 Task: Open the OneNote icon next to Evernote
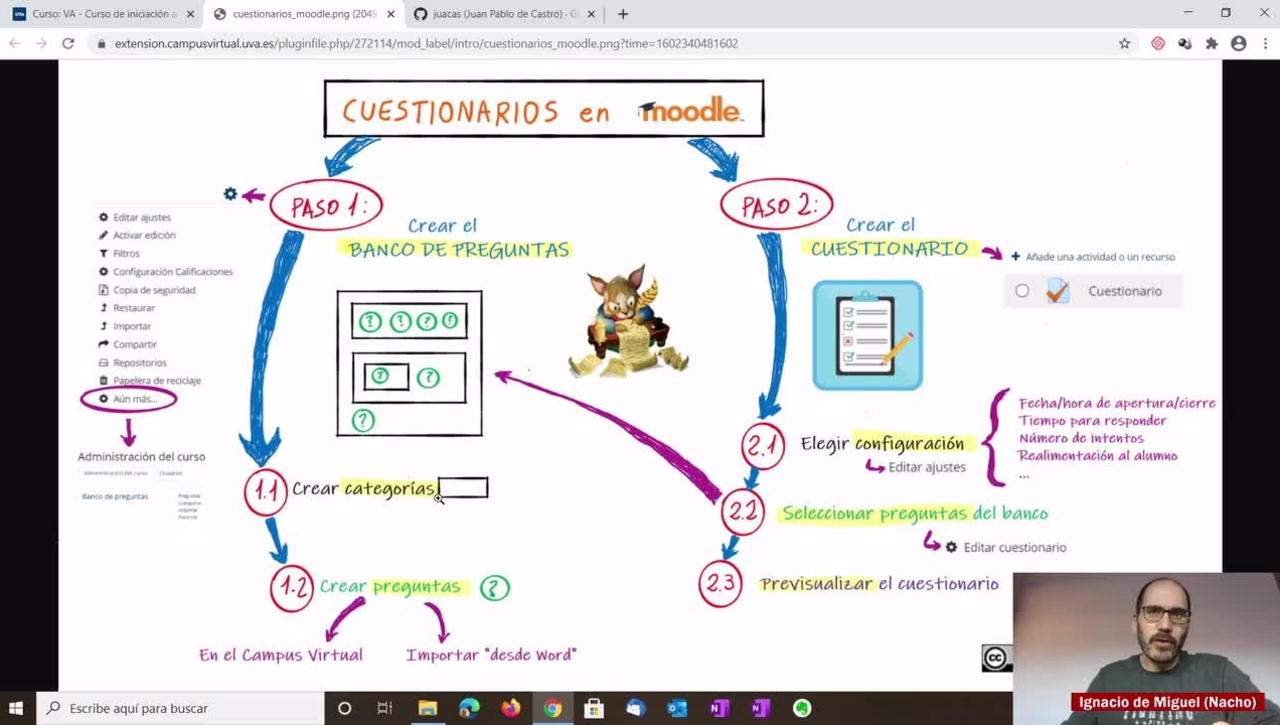[x=760, y=708]
